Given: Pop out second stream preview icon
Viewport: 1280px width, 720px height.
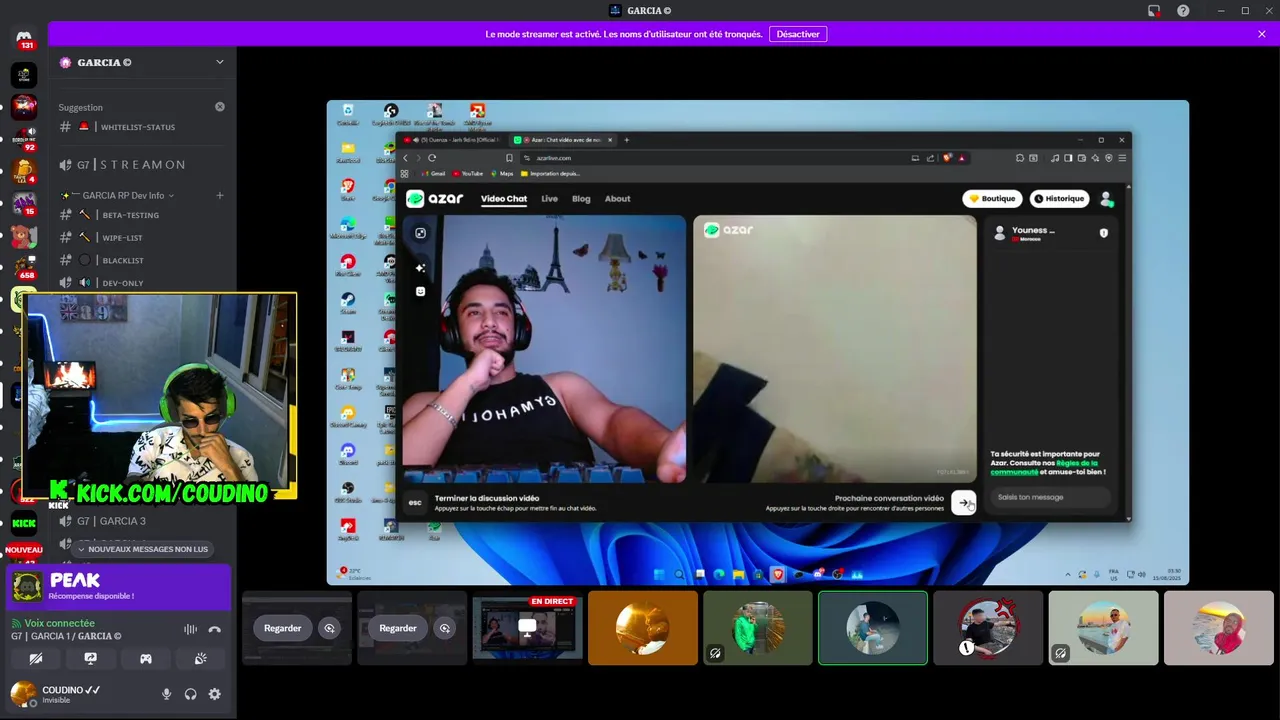Looking at the screenshot, I should click(x=445, y=628).
